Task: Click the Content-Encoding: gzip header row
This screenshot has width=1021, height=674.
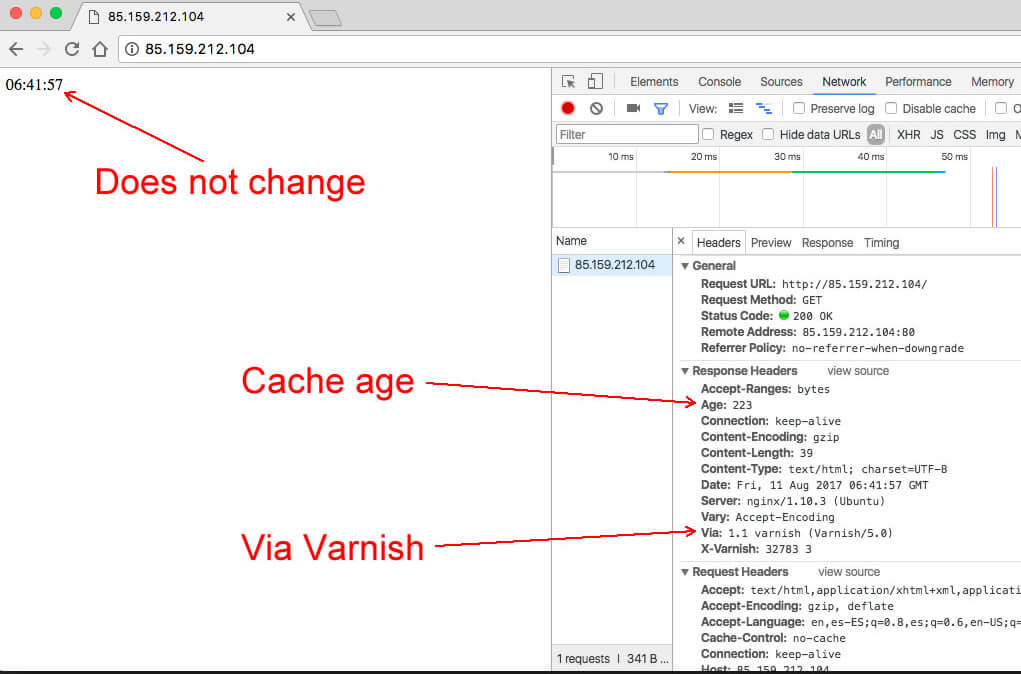Action: (770, 437)
